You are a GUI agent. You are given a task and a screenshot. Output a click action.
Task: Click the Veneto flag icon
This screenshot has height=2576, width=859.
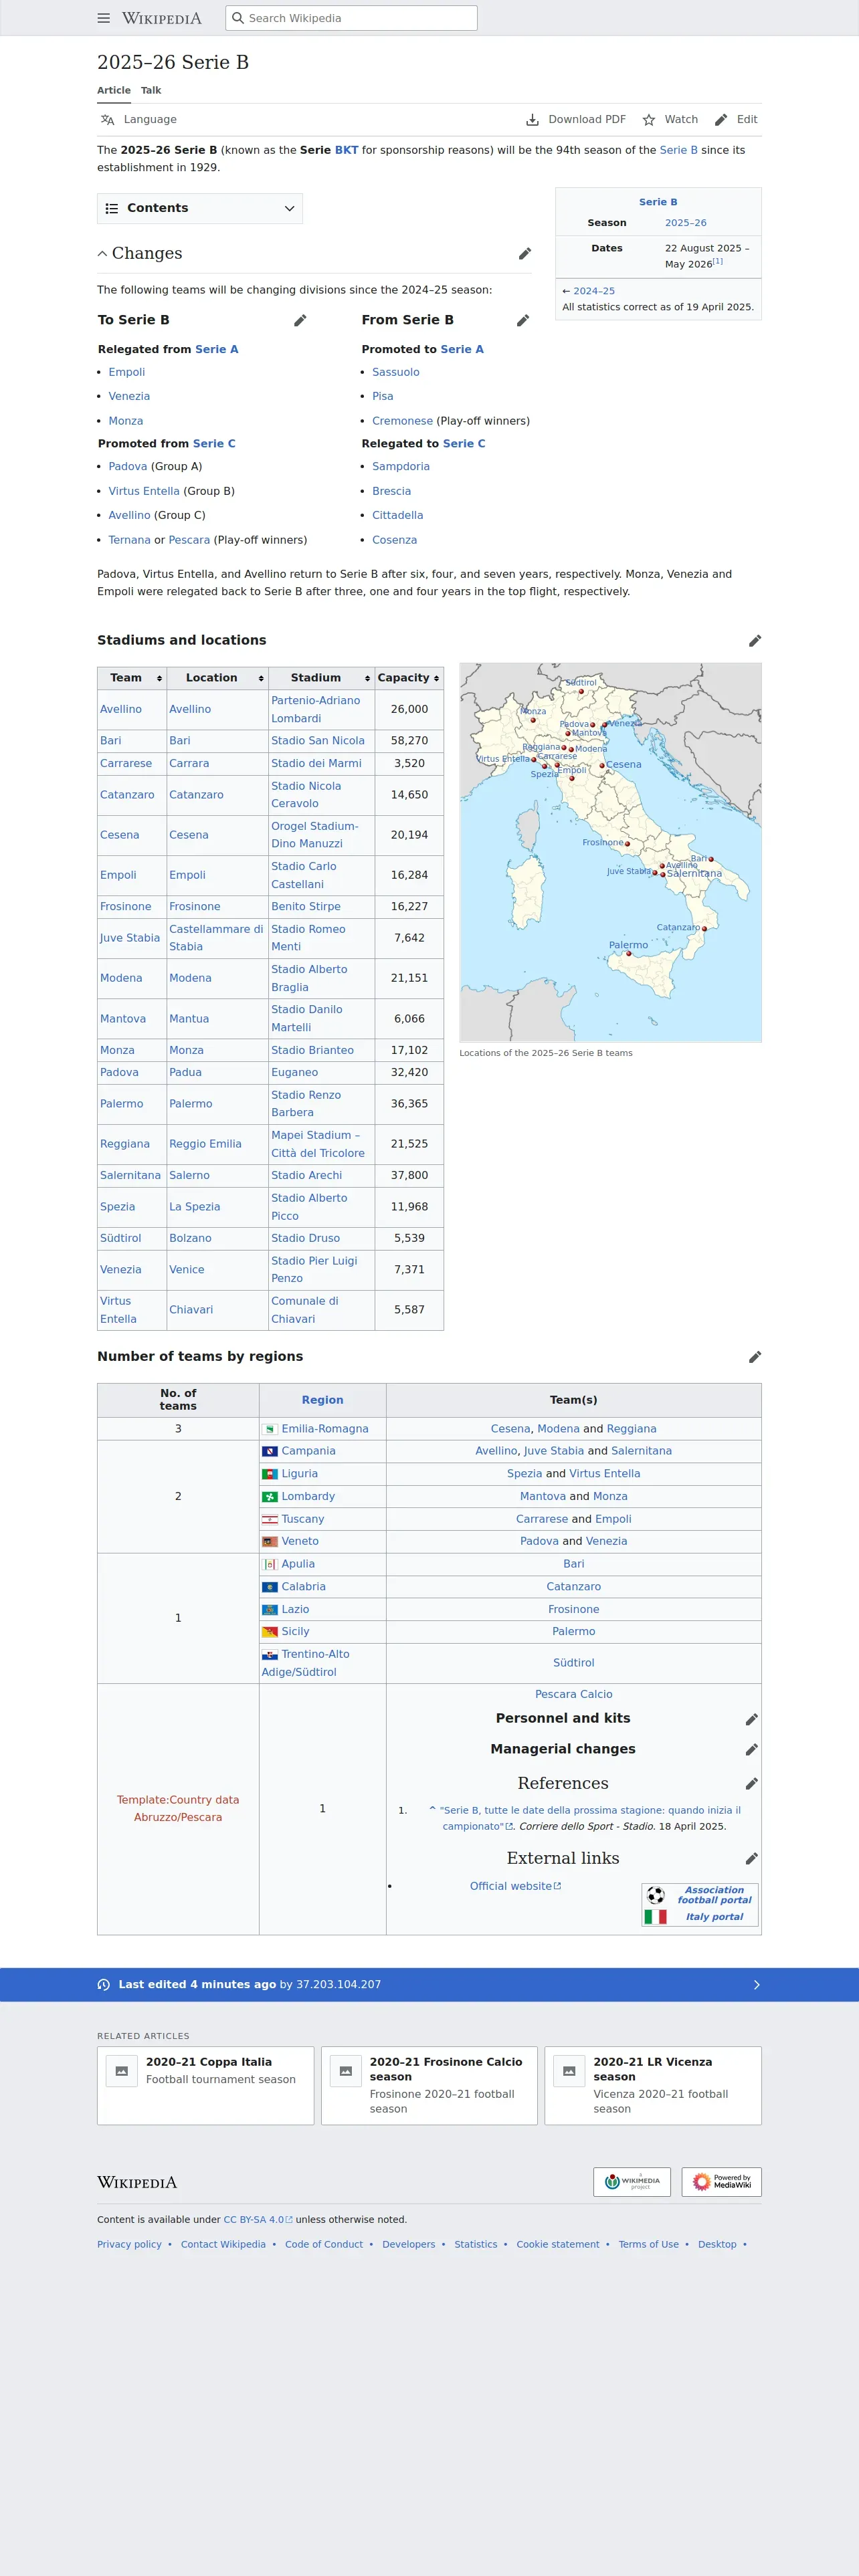270,1542
